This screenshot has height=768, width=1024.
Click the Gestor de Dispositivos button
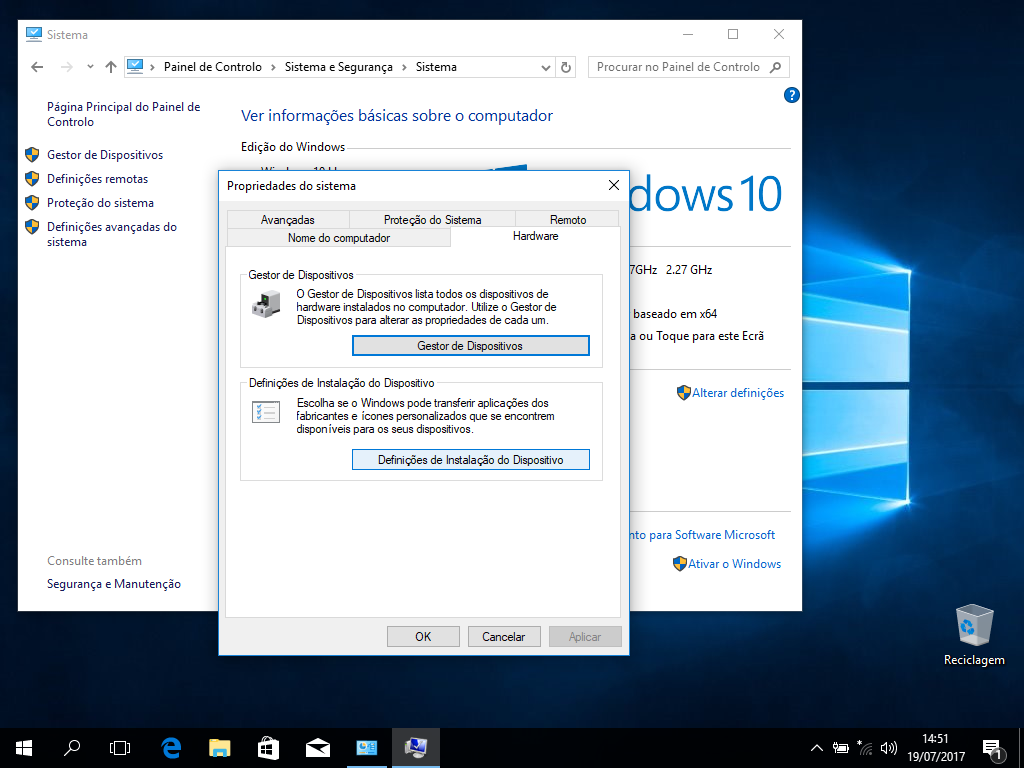tap(470, 346)
